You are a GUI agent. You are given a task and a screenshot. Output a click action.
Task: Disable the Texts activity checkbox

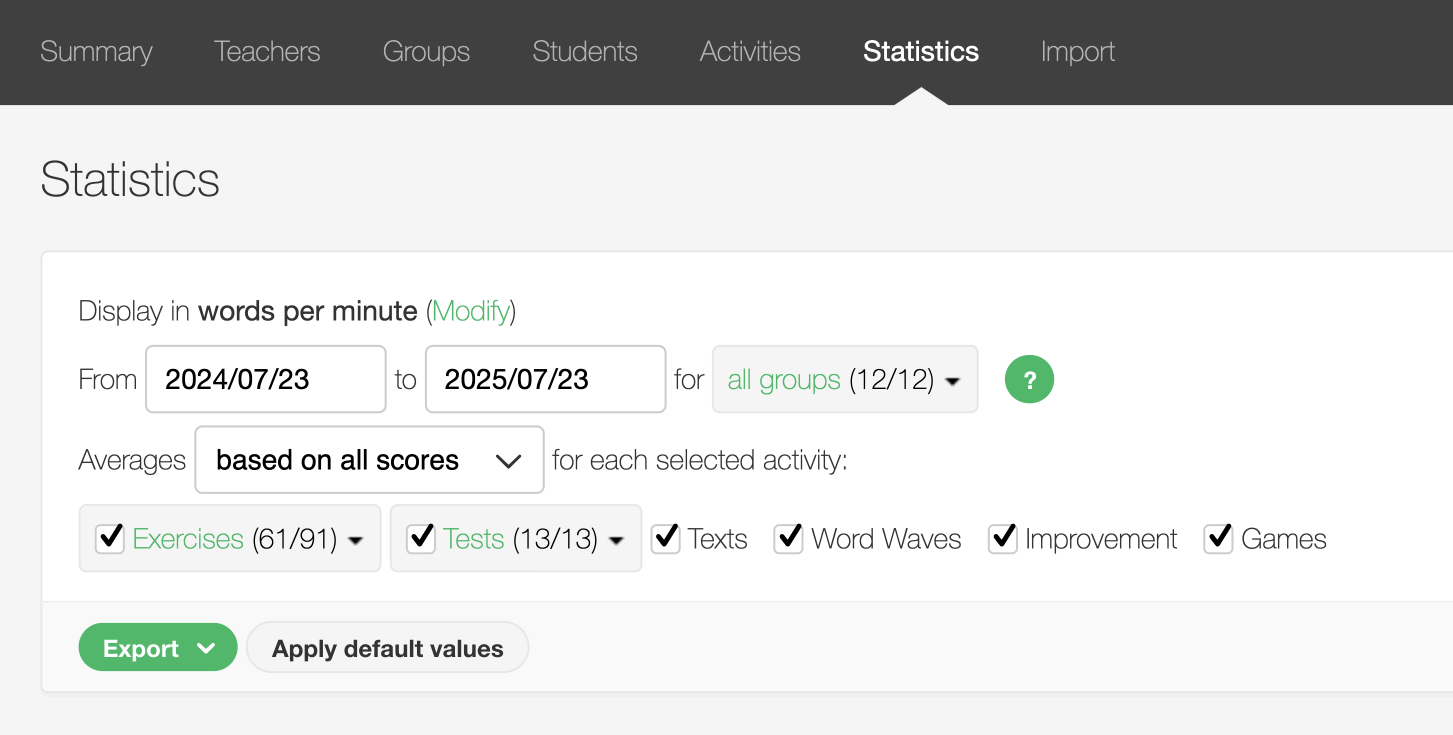[x=666, y=538]
